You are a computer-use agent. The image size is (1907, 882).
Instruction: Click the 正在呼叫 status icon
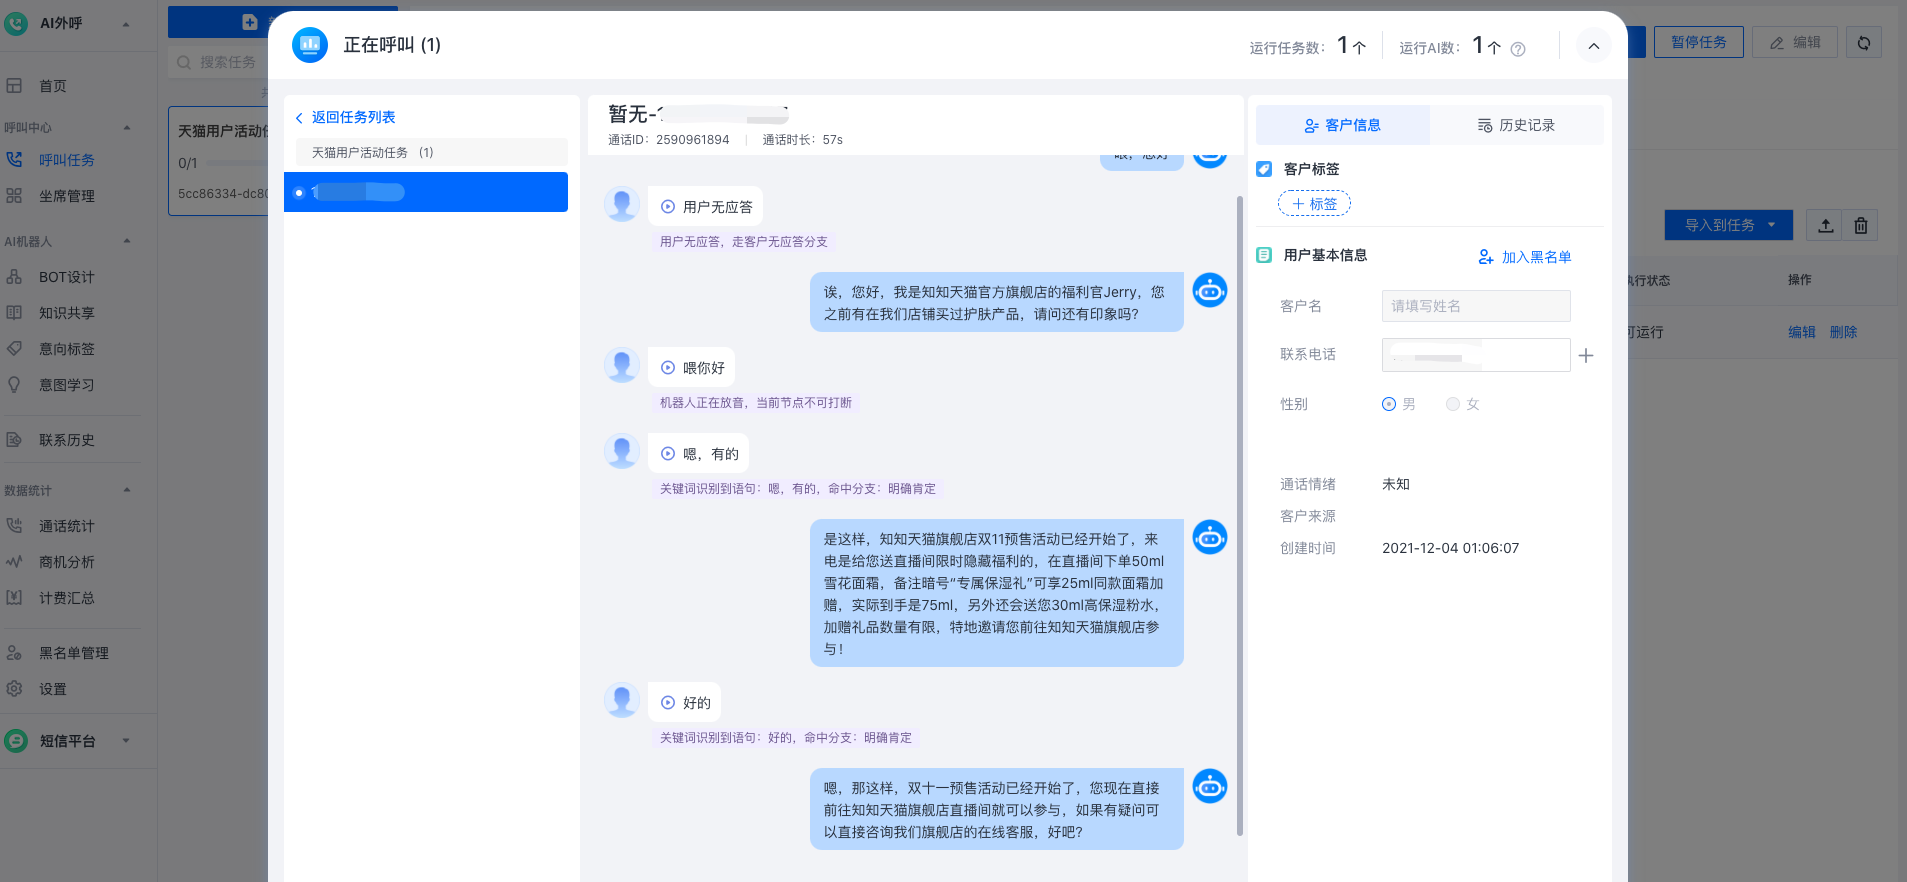coord(310,45)
